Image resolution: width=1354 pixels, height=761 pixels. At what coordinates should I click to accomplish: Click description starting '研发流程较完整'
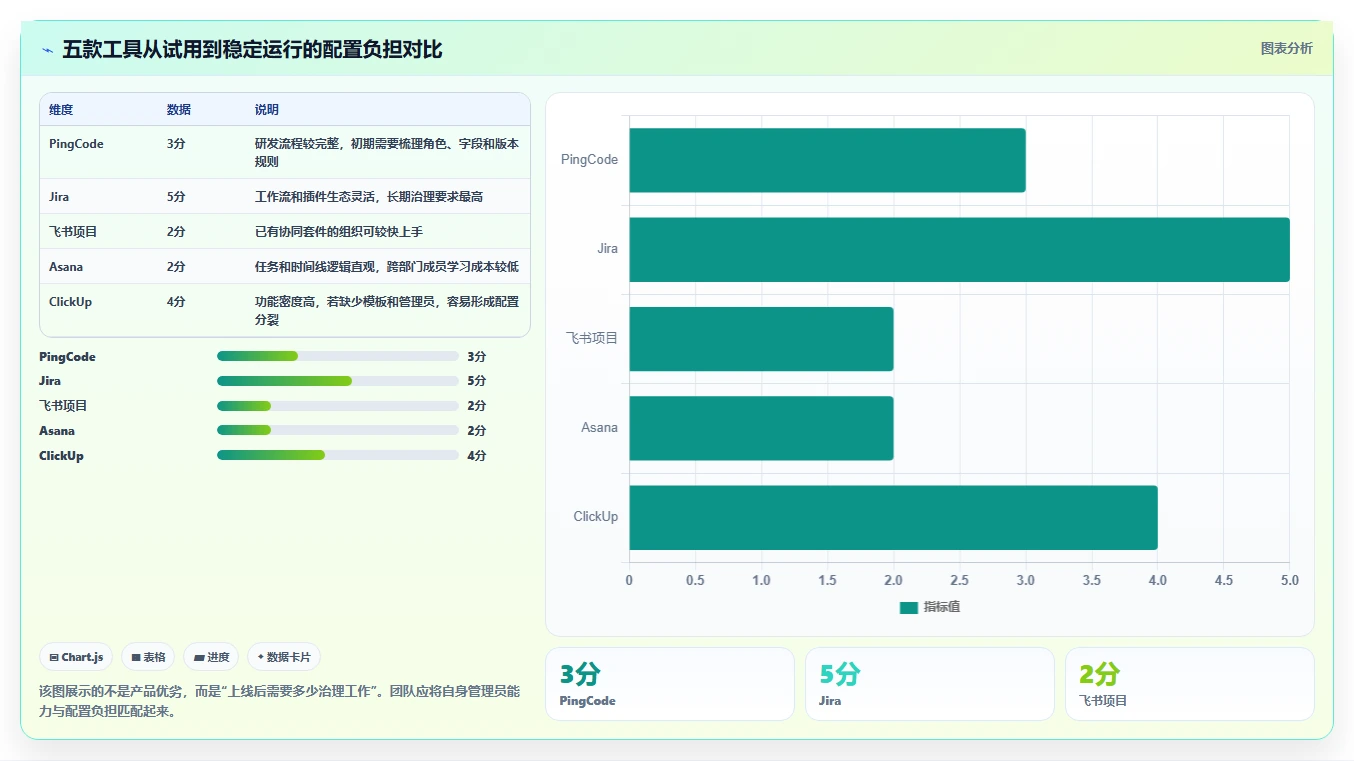[387, 153]
